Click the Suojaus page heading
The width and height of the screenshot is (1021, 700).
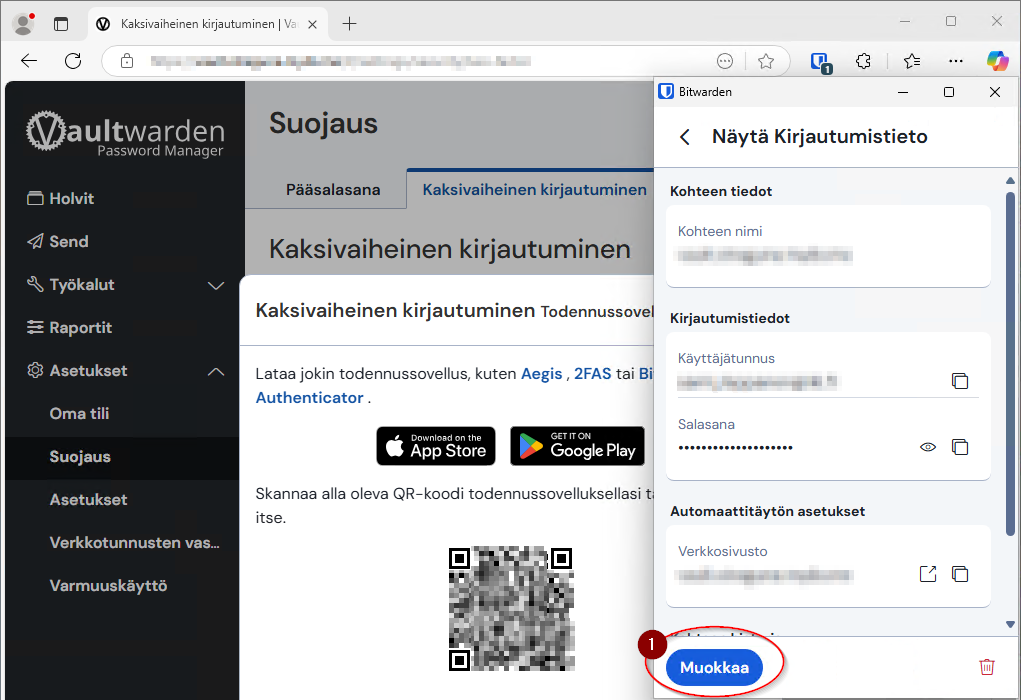pyautogui.click(x=324, y=123)
